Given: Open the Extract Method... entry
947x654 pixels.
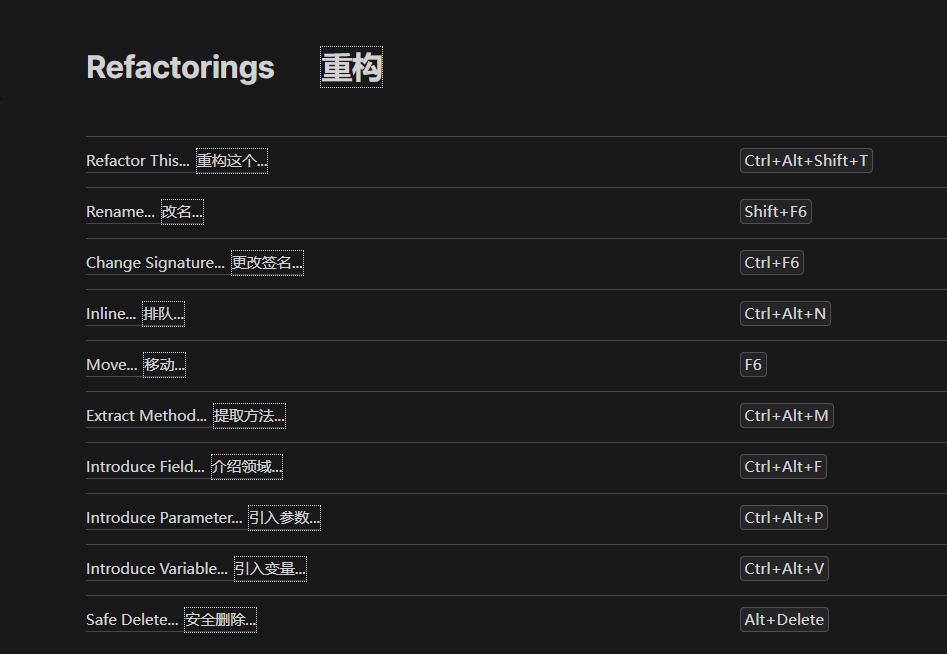Looking at the screenshot, I should coord(146,416).
